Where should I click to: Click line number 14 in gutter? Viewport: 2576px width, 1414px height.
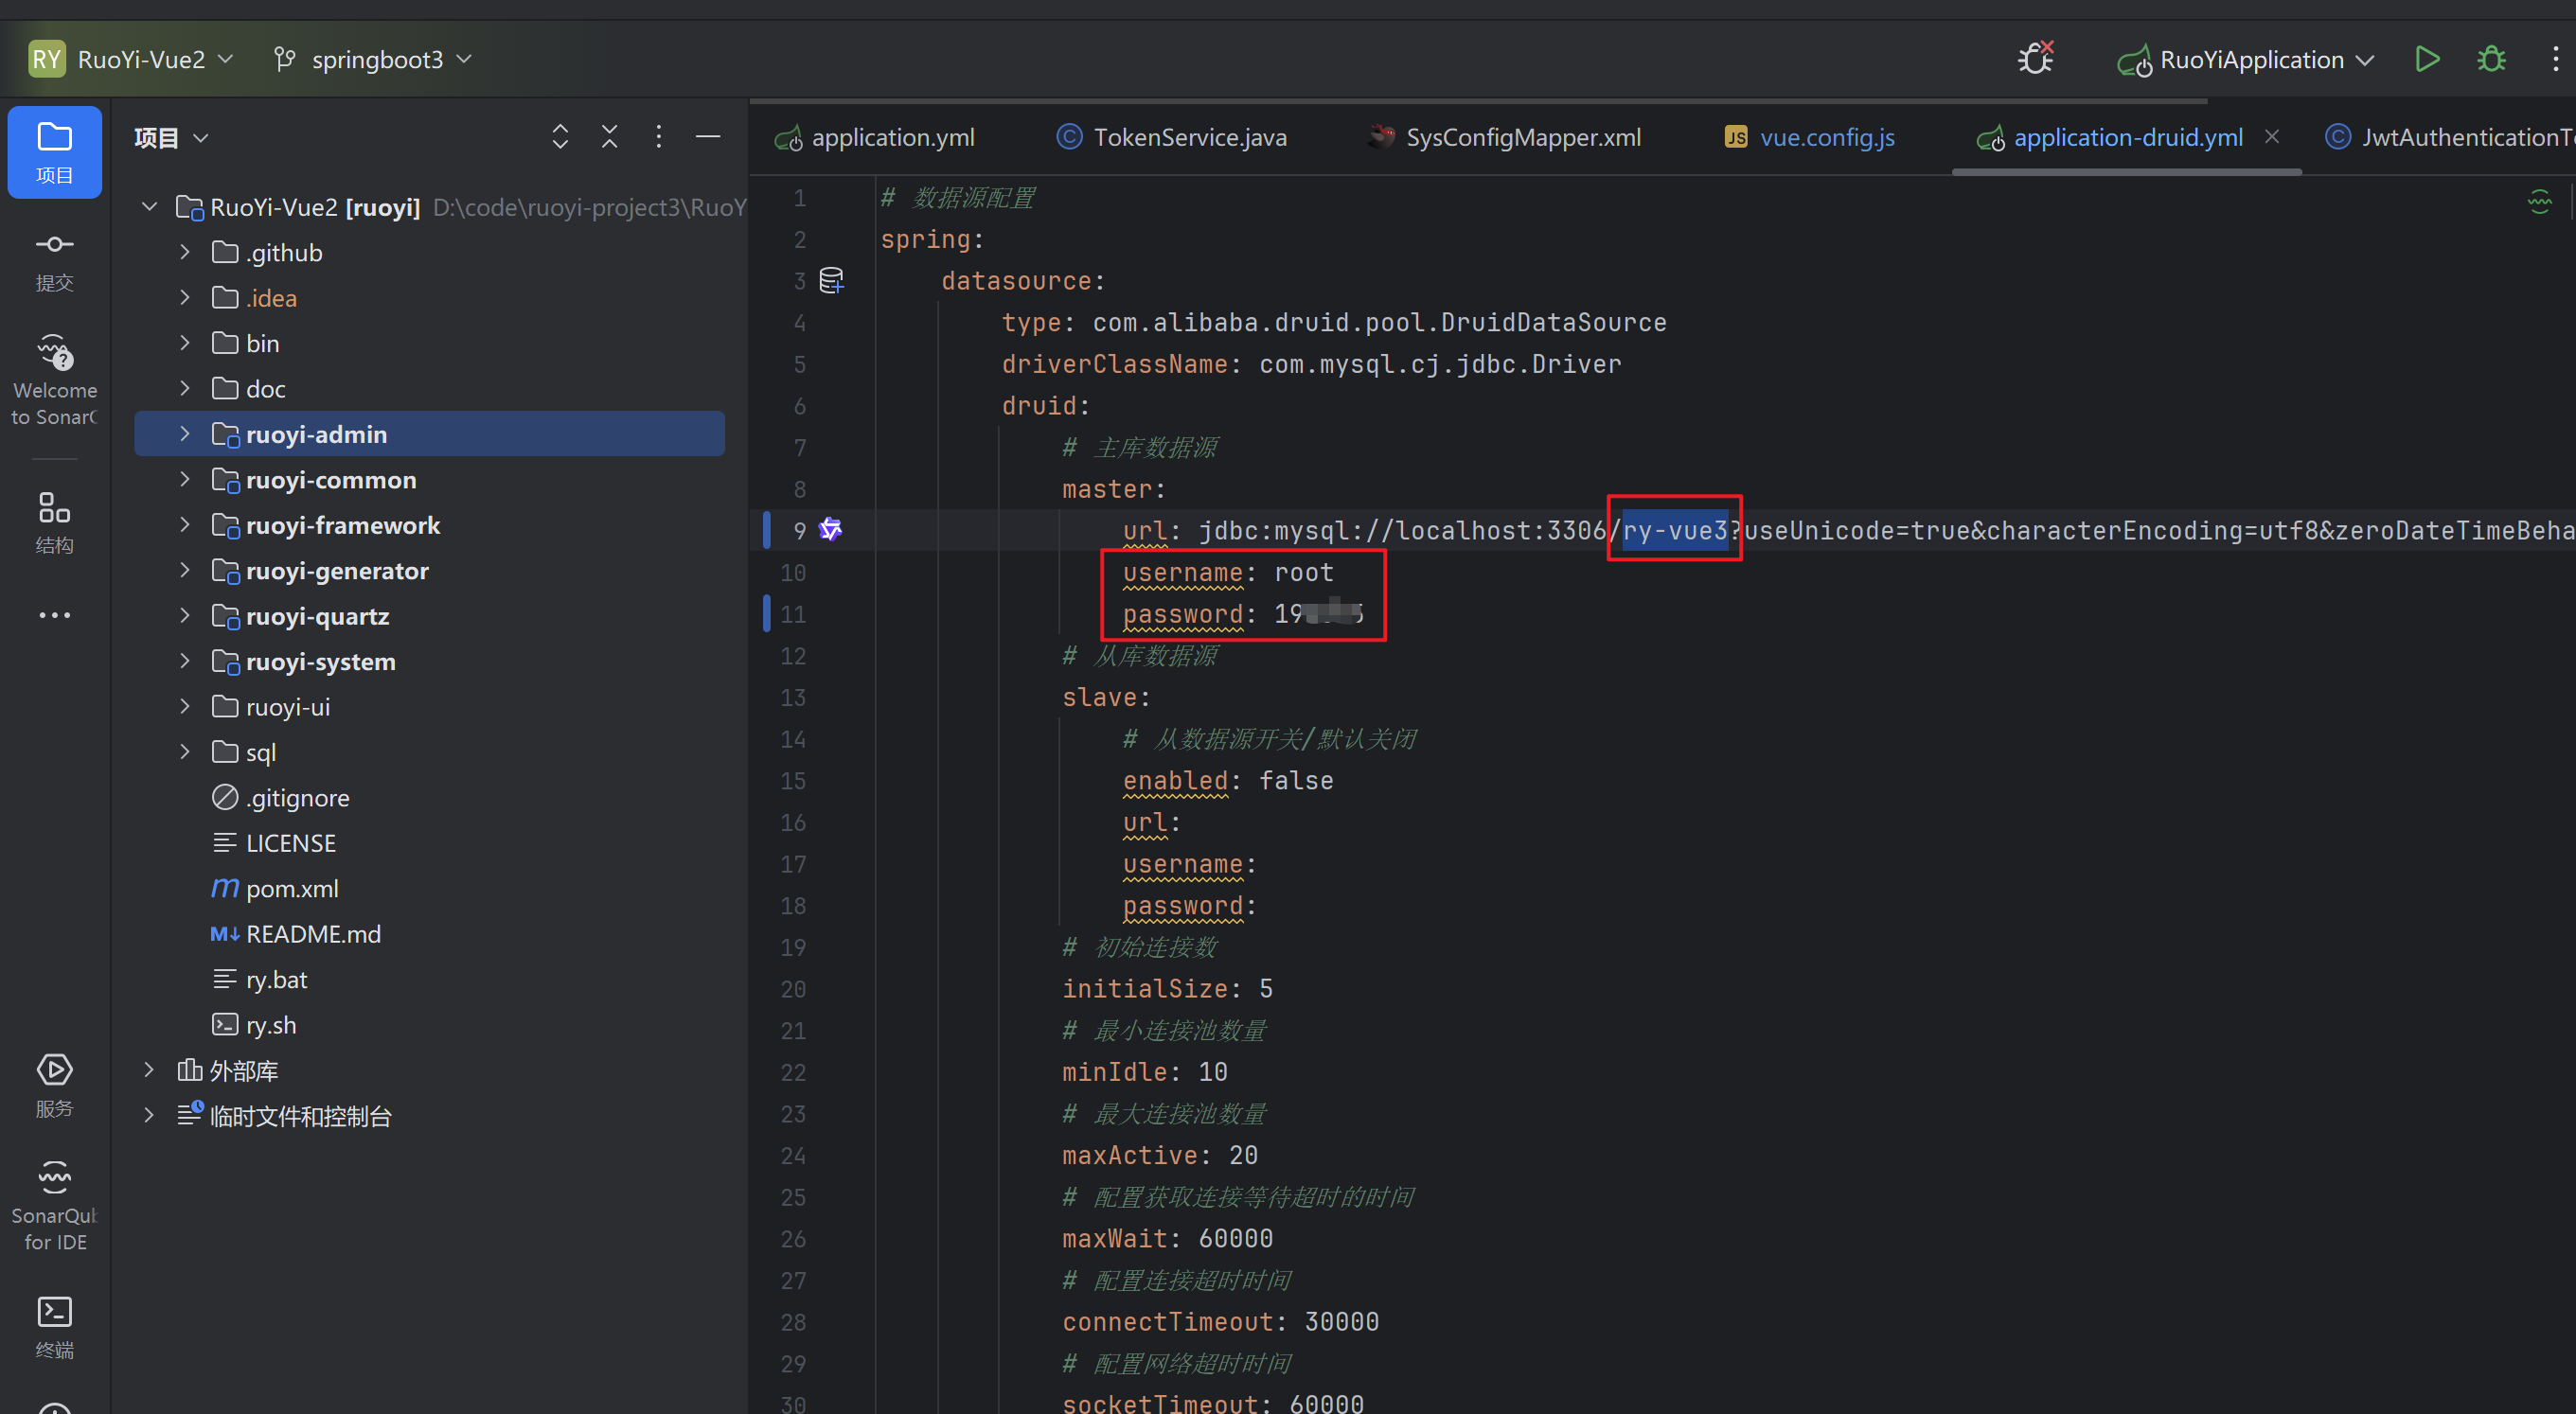(x=793, y=739)
